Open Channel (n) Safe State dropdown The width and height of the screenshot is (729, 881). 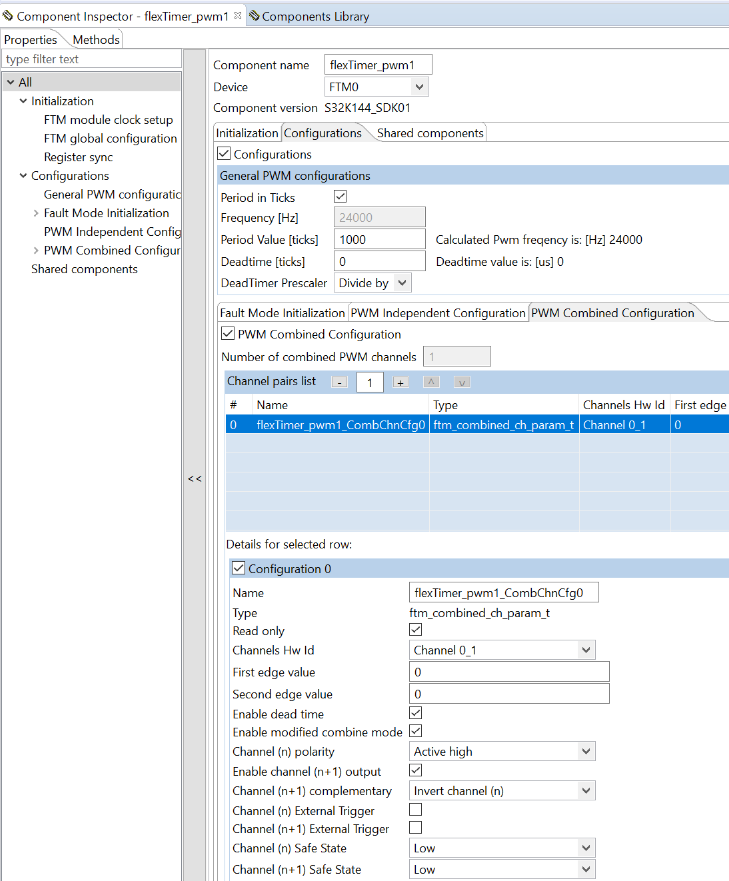coord(586,848)
